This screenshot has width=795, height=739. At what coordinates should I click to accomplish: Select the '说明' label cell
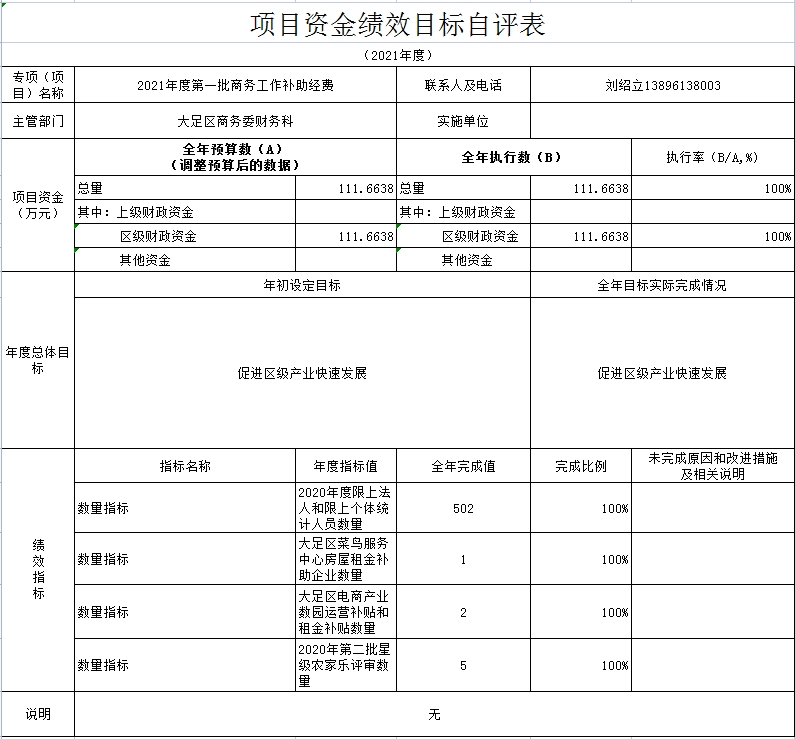point(38,714)
